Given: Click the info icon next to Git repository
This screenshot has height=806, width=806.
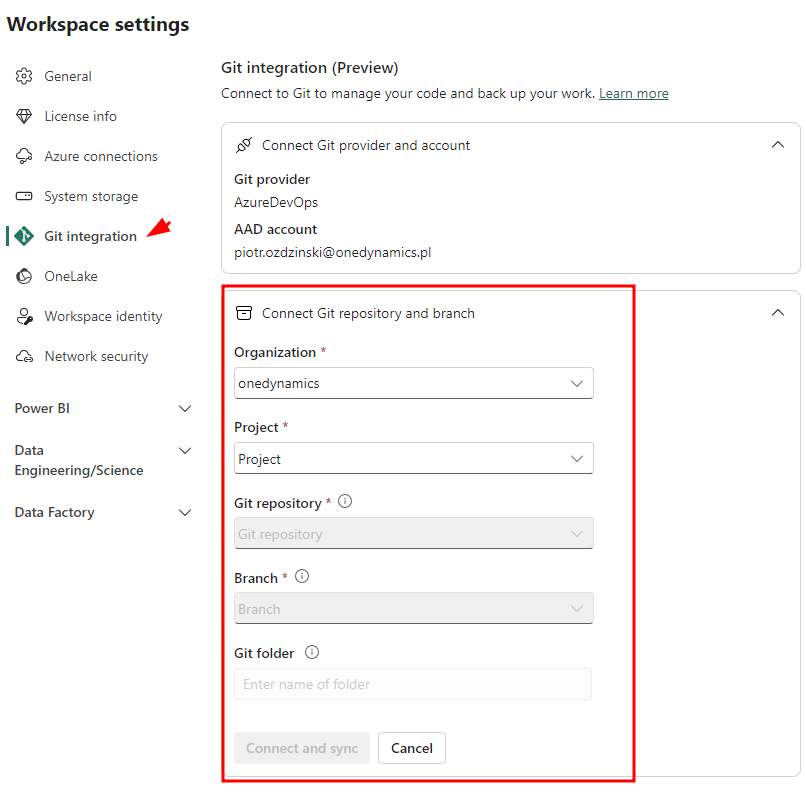Looking at the screenshot, I should [345, 502].
